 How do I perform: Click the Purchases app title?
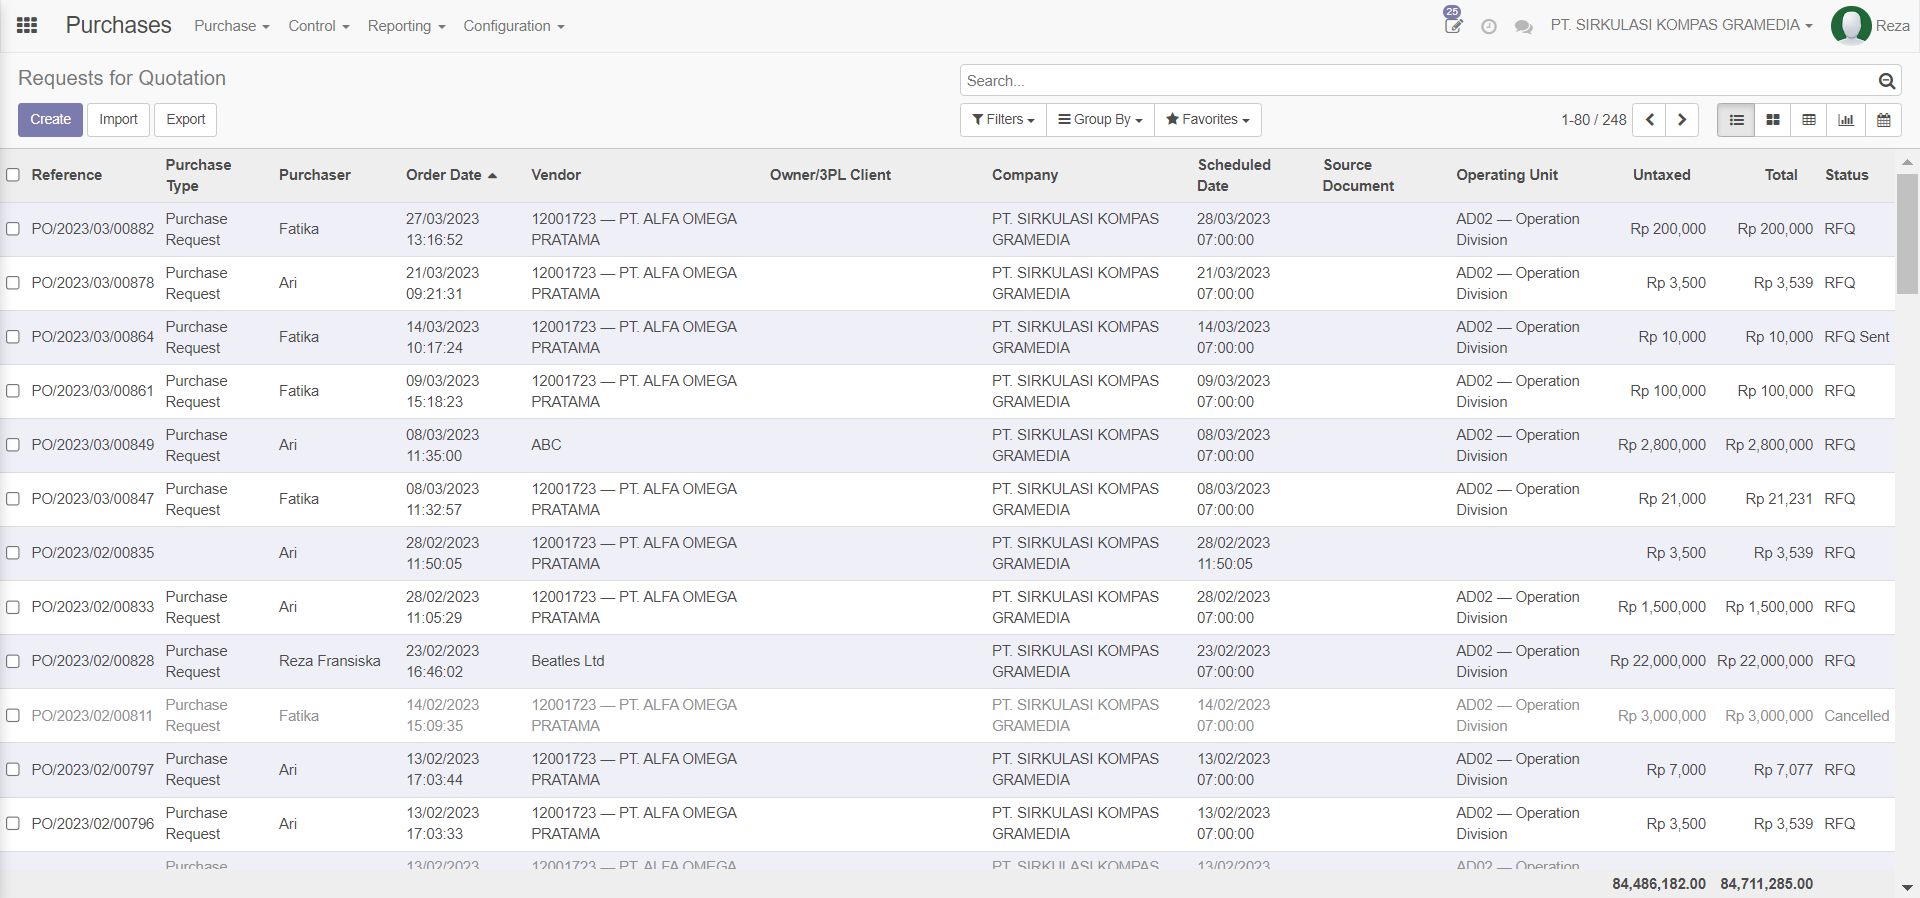tap(118, 25)
